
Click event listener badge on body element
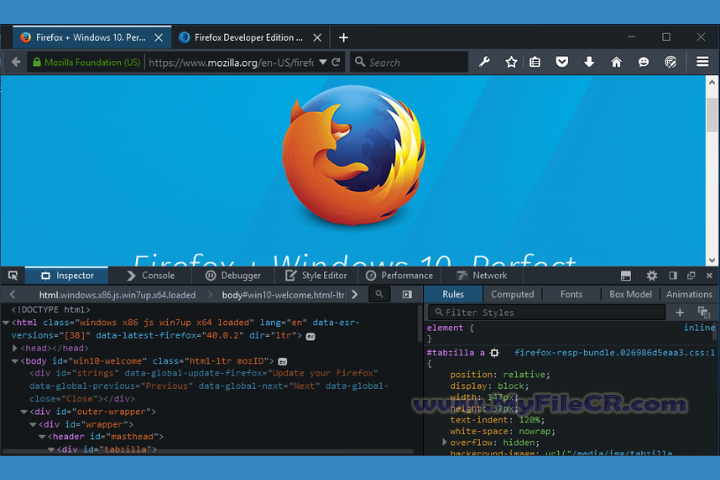click(x=283, y=361)
